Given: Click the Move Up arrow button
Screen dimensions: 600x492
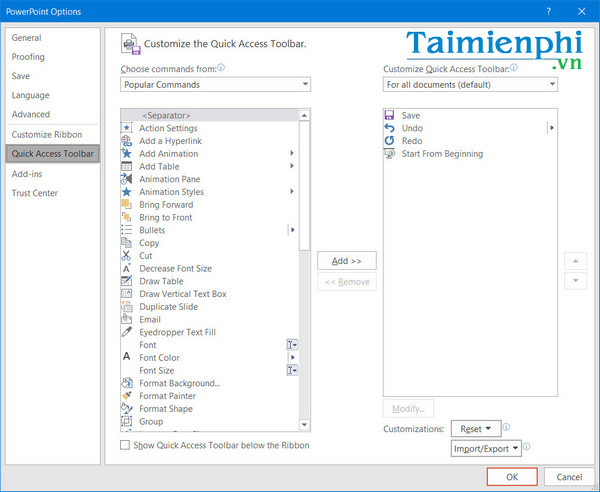Looking at the screenshot, I should coord(575,261).
